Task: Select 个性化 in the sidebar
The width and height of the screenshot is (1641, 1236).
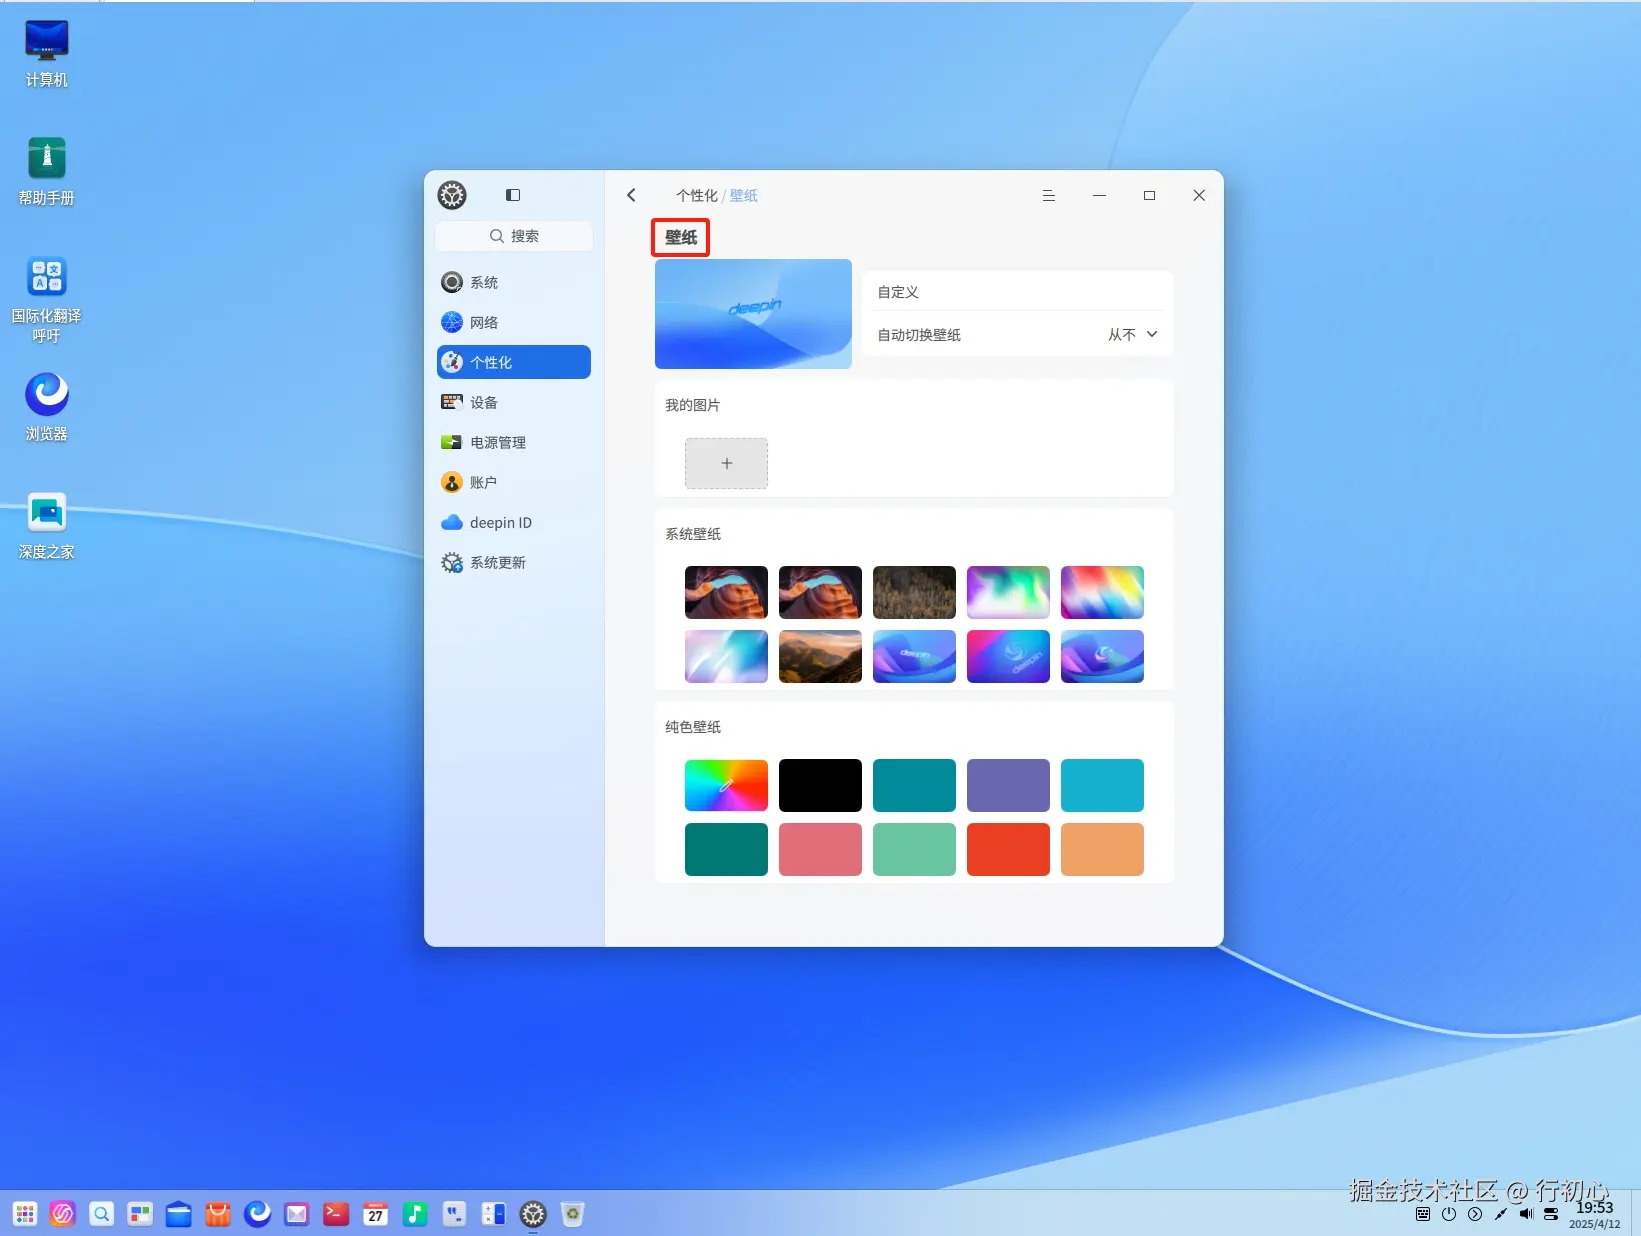Action: point(514,362)
